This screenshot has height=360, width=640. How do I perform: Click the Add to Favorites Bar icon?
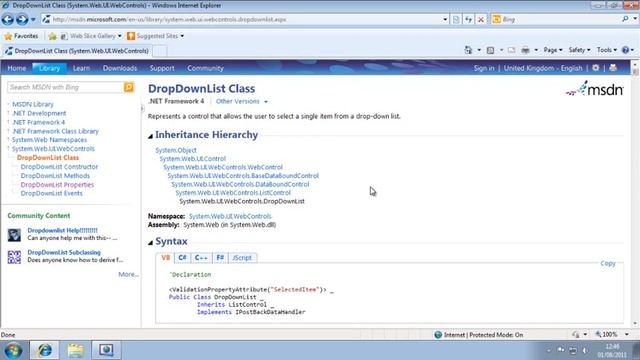[52, 36]
